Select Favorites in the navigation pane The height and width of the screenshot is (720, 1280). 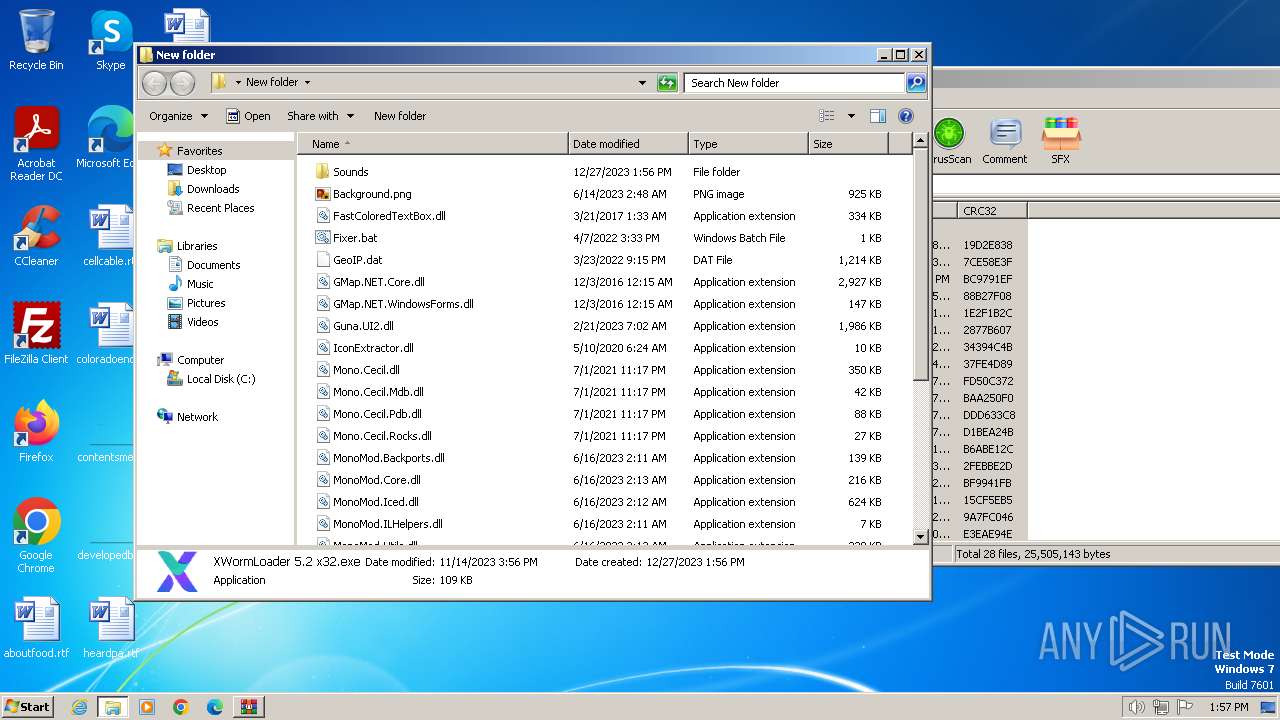click(x=199, y=151)
